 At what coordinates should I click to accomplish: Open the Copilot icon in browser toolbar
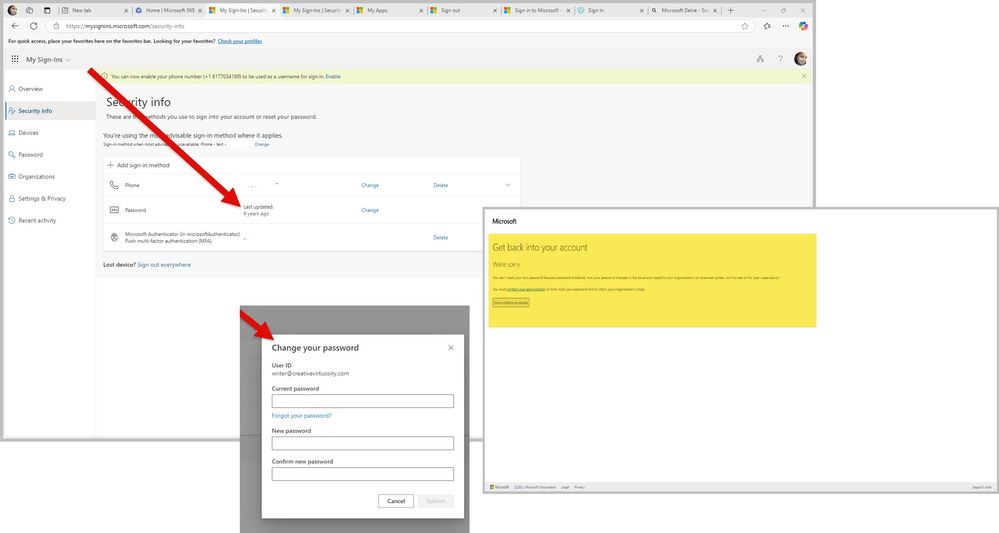pyautogui.click(x=803, y=26)
